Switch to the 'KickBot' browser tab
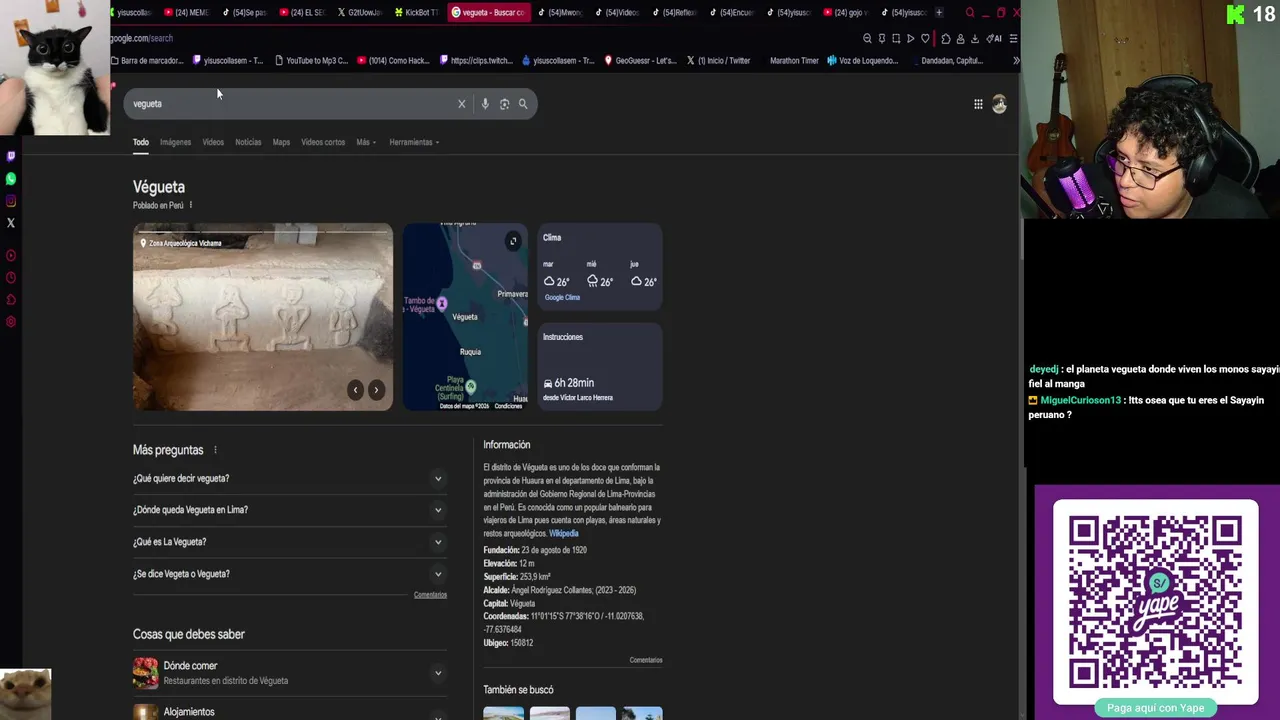 pos(415,12)
